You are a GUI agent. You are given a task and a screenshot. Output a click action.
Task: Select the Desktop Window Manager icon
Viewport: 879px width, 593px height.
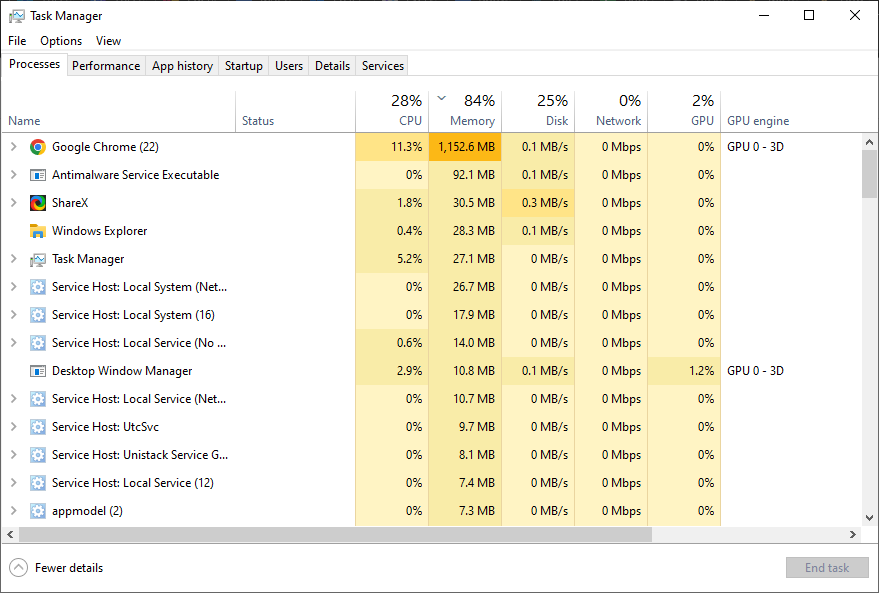point(38,371)
